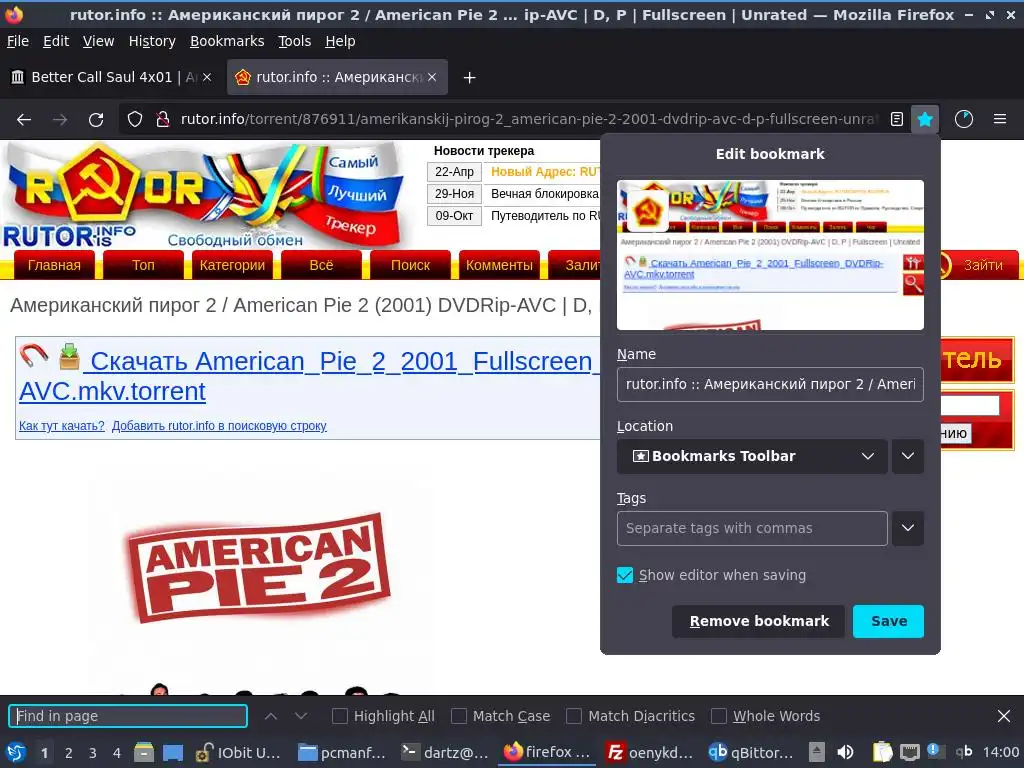Focus the Find in page field
The width and height of the screenshot is (1024, 768).
[128, 716]
